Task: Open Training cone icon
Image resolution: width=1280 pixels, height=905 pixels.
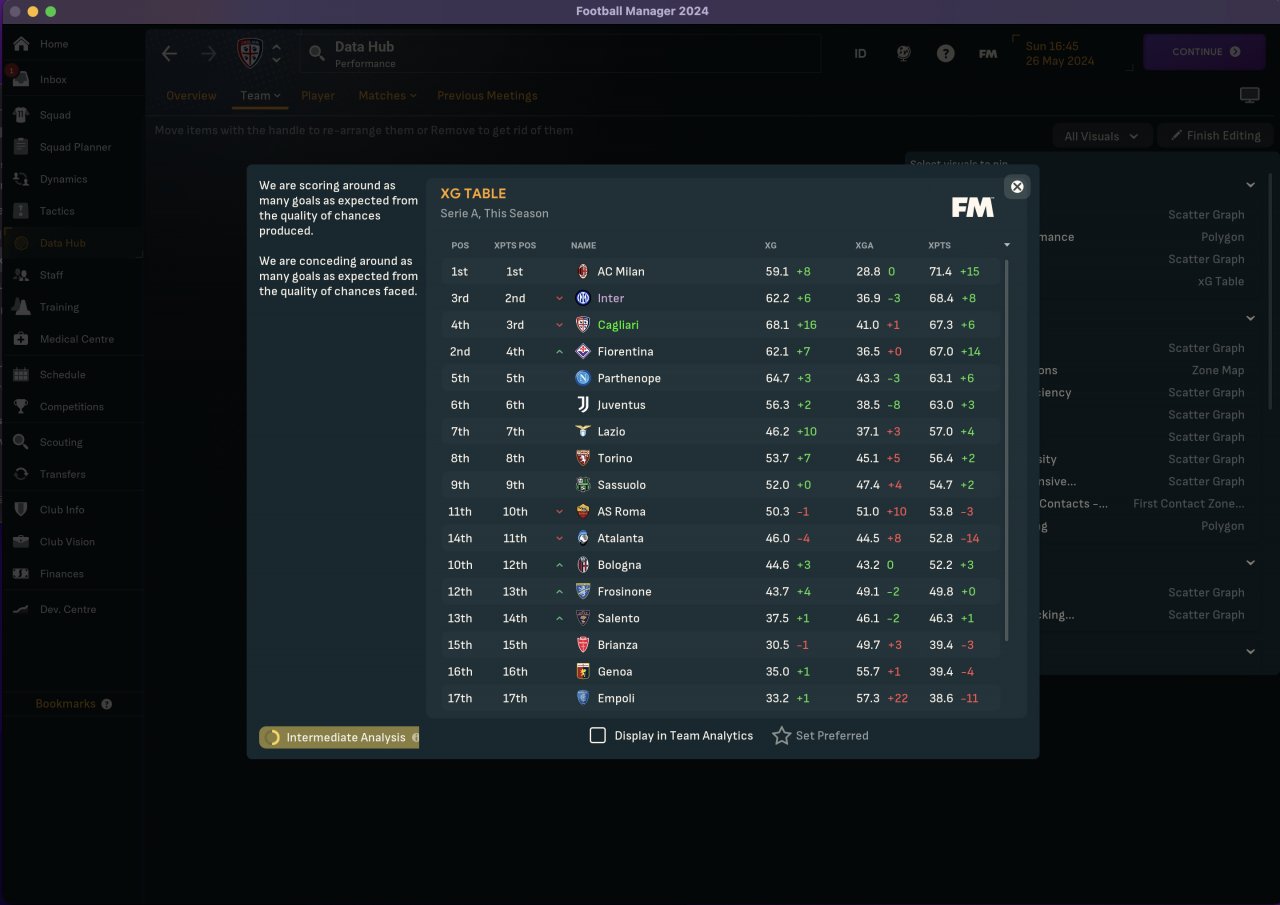Action: (21, 307)
